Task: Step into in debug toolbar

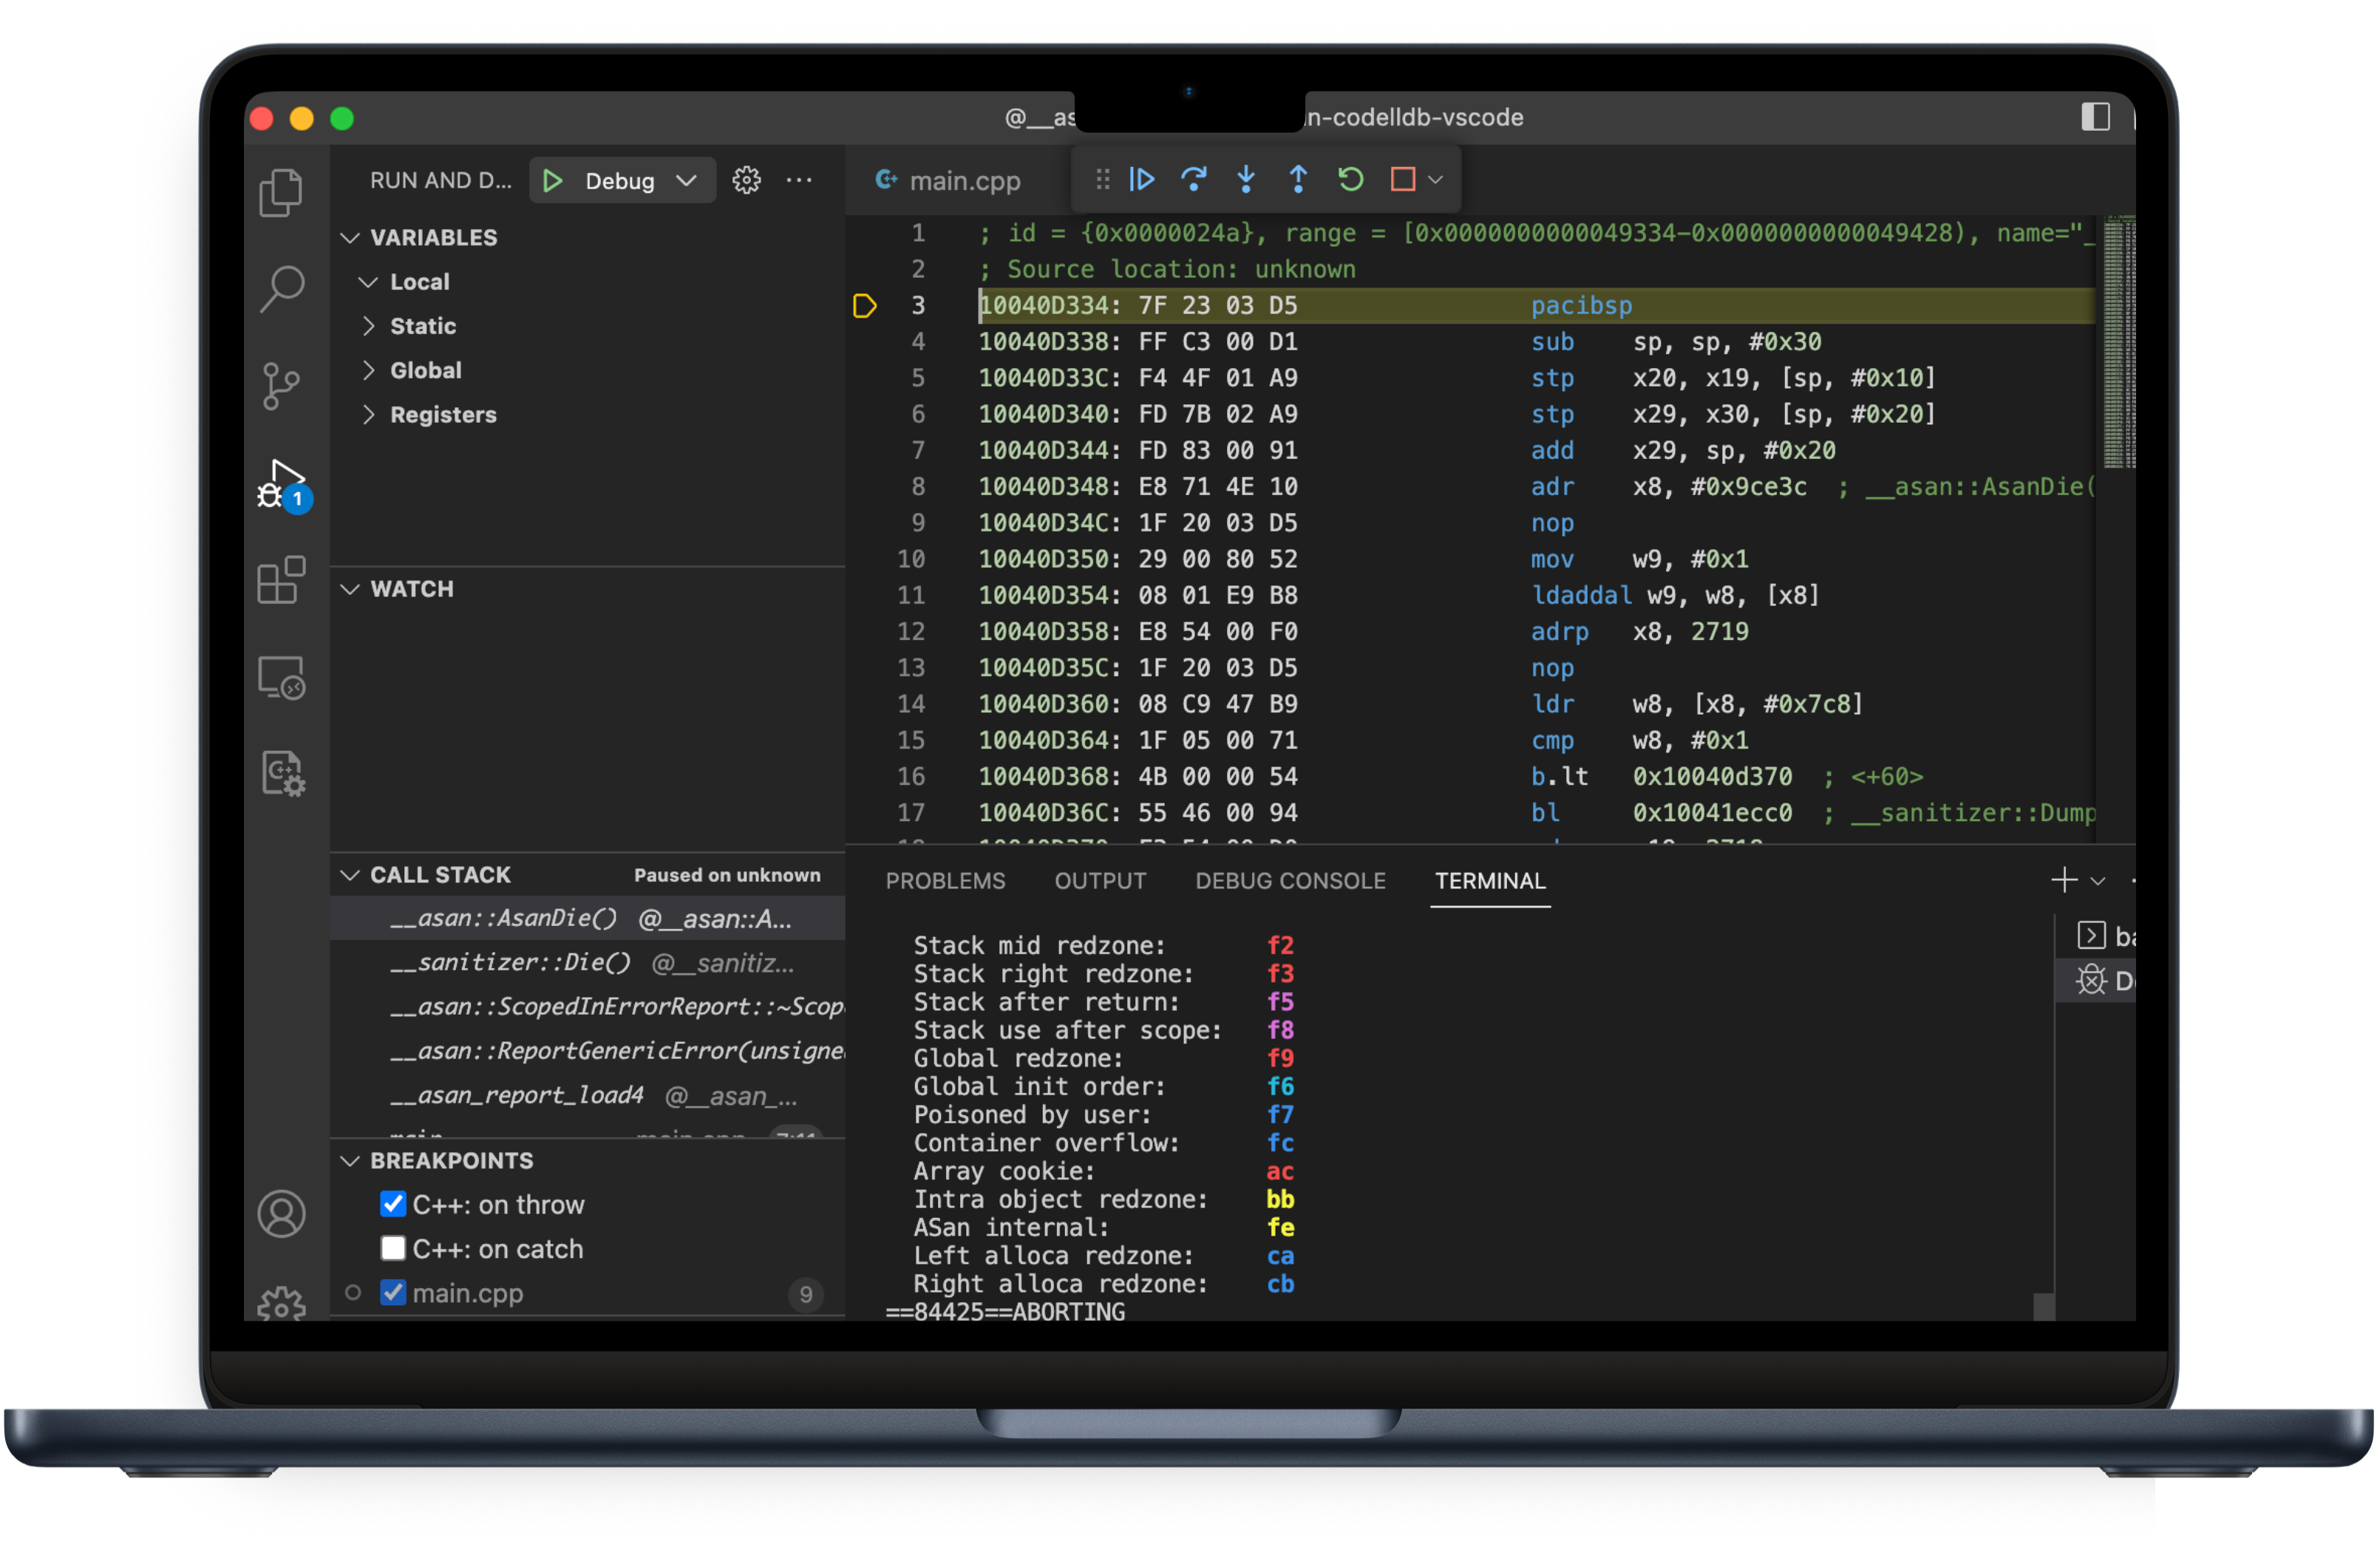Action: click(1245, 179)
